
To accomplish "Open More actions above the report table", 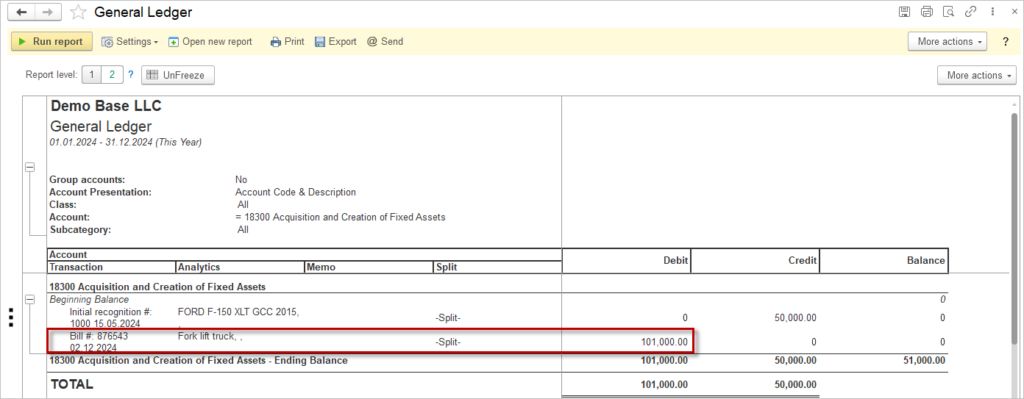I will tap(977, 75).
